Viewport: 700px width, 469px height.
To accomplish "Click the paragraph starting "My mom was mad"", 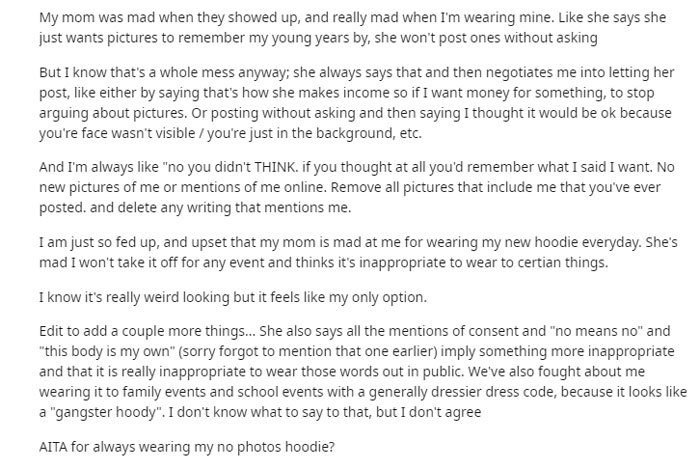I will coord(340,25).
